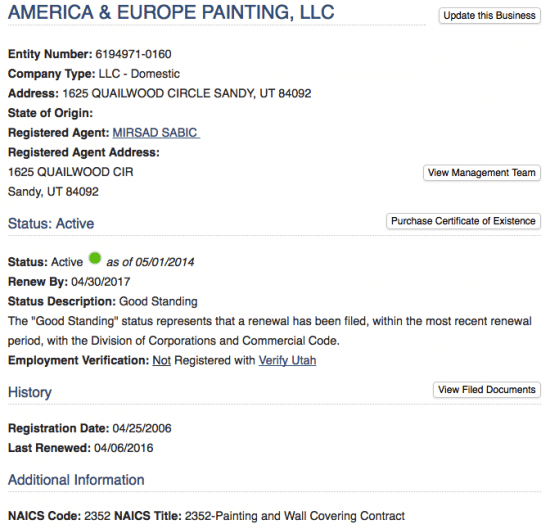Click the underlined Not link

pos(162,361)
